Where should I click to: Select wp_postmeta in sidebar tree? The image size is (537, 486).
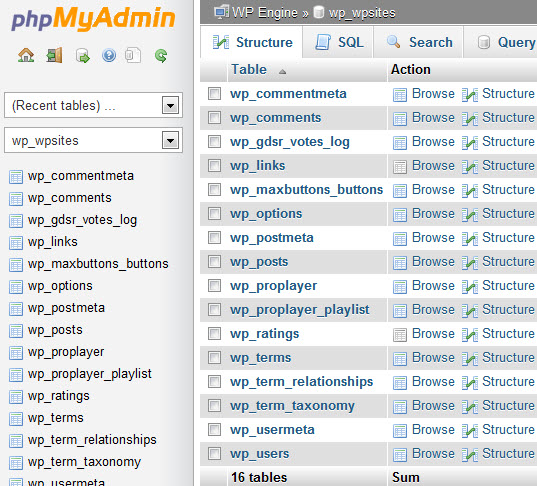pyautogui.click(x=66, y=308)
